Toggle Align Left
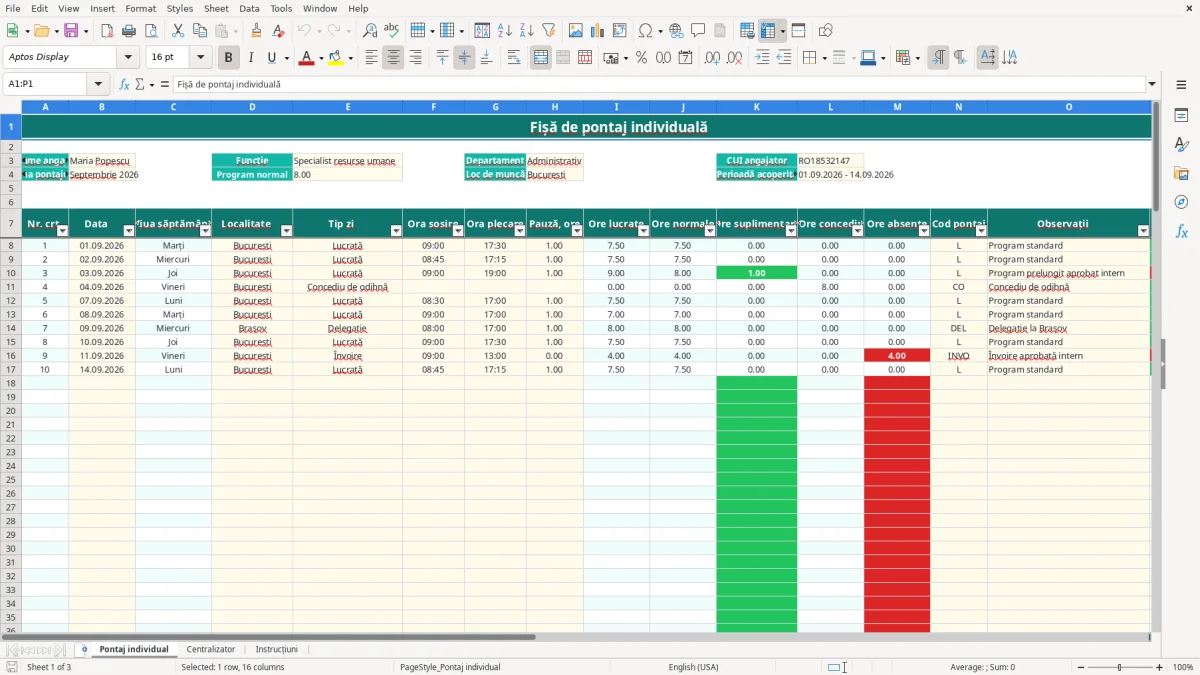The height and width of the screenshot is (675, 1200). tap(371, 58)
